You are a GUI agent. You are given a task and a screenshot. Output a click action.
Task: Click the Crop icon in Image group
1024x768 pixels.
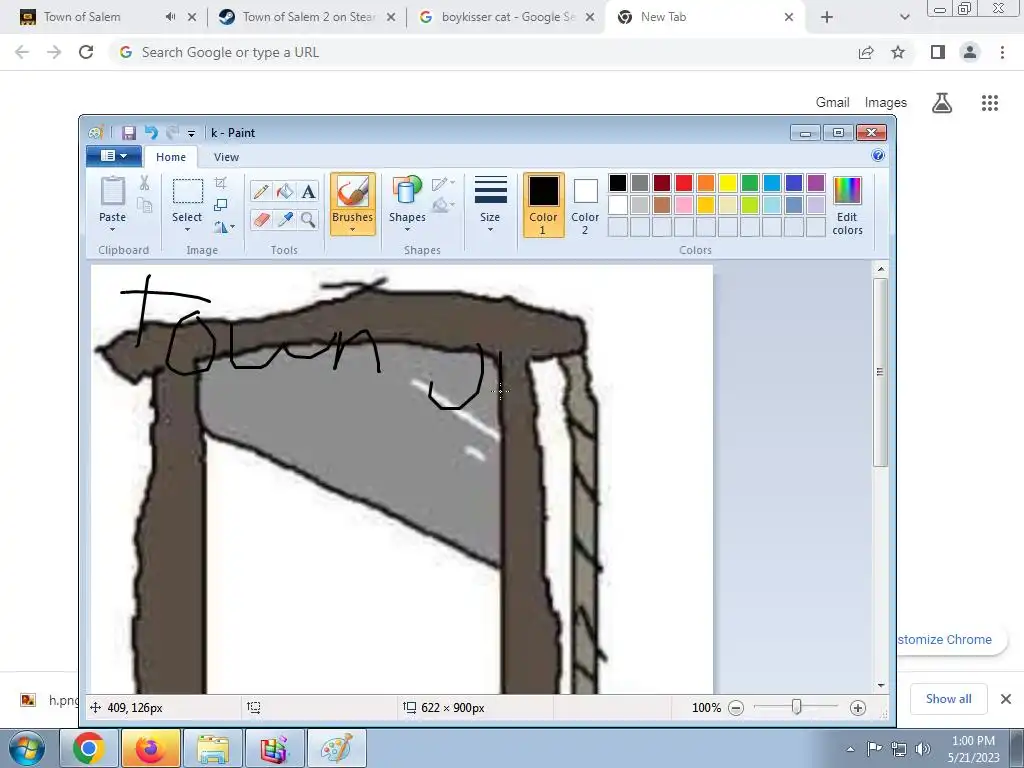point(221,183)
